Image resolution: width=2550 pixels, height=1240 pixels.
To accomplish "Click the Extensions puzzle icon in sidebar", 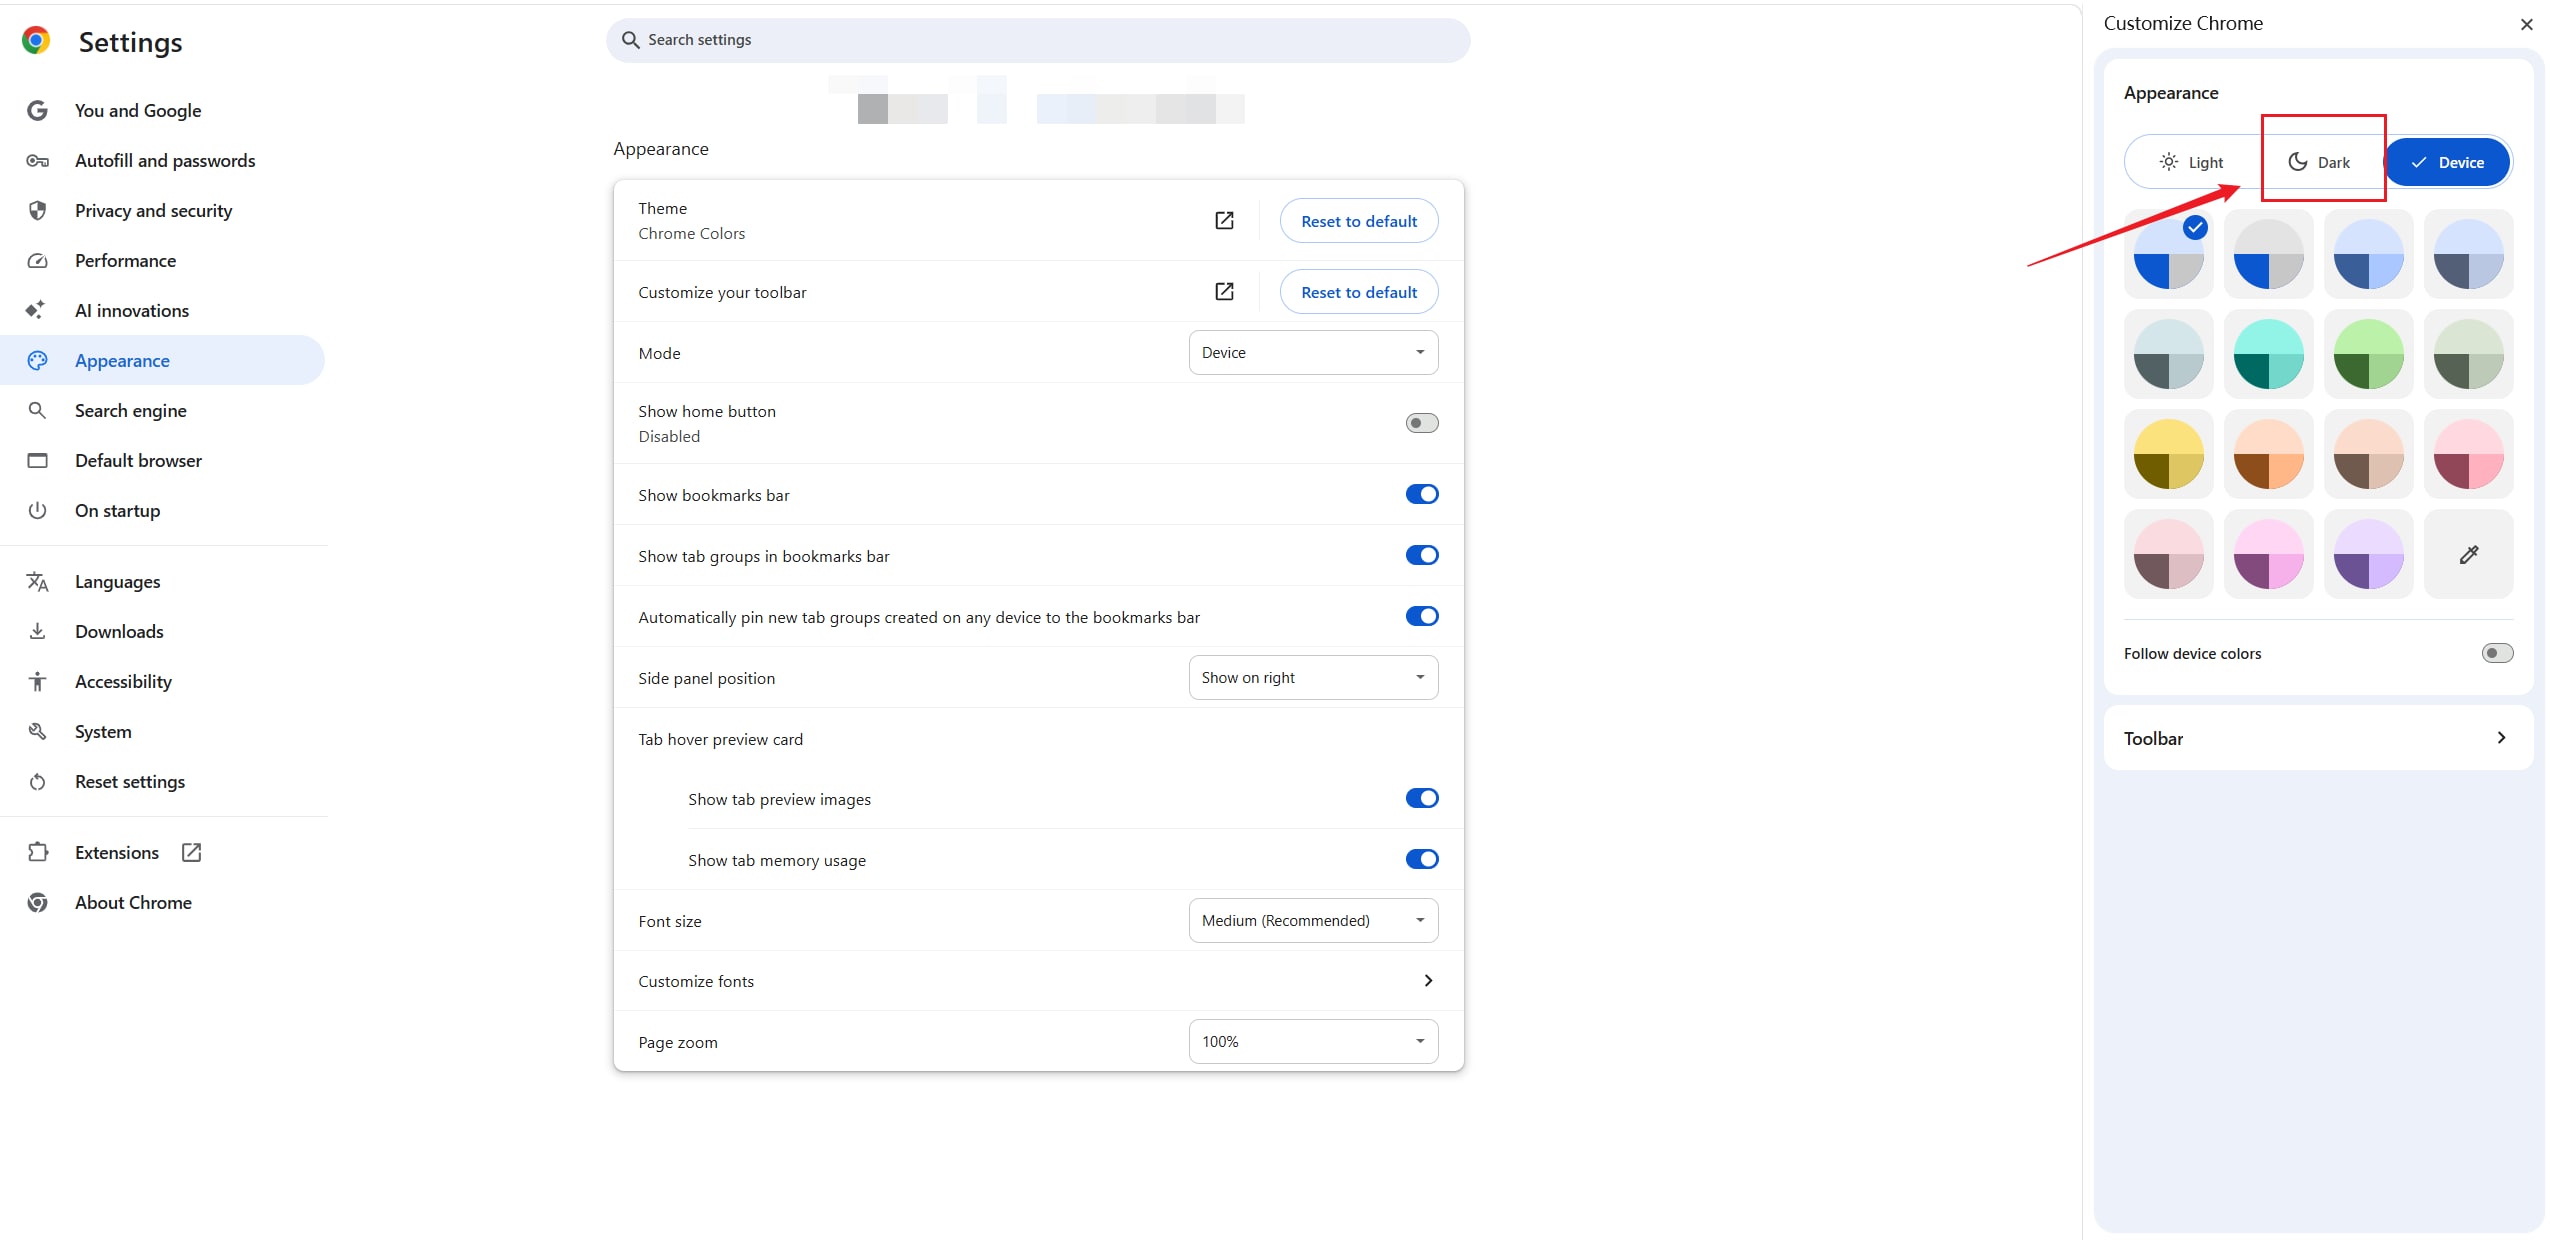I will (38, 852).
